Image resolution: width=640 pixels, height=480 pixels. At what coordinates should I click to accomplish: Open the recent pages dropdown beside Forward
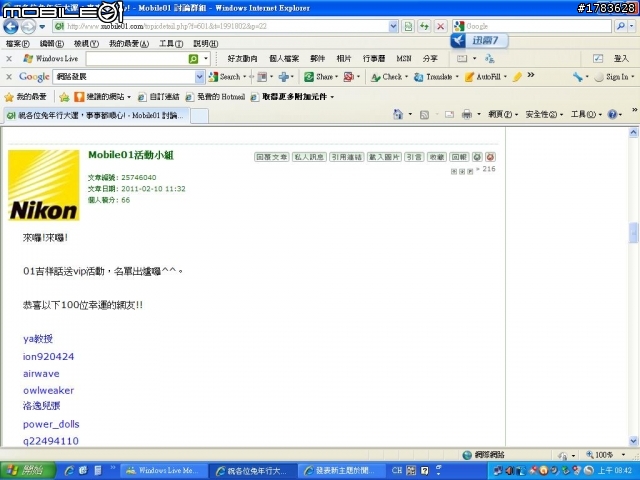click(42, 27)
